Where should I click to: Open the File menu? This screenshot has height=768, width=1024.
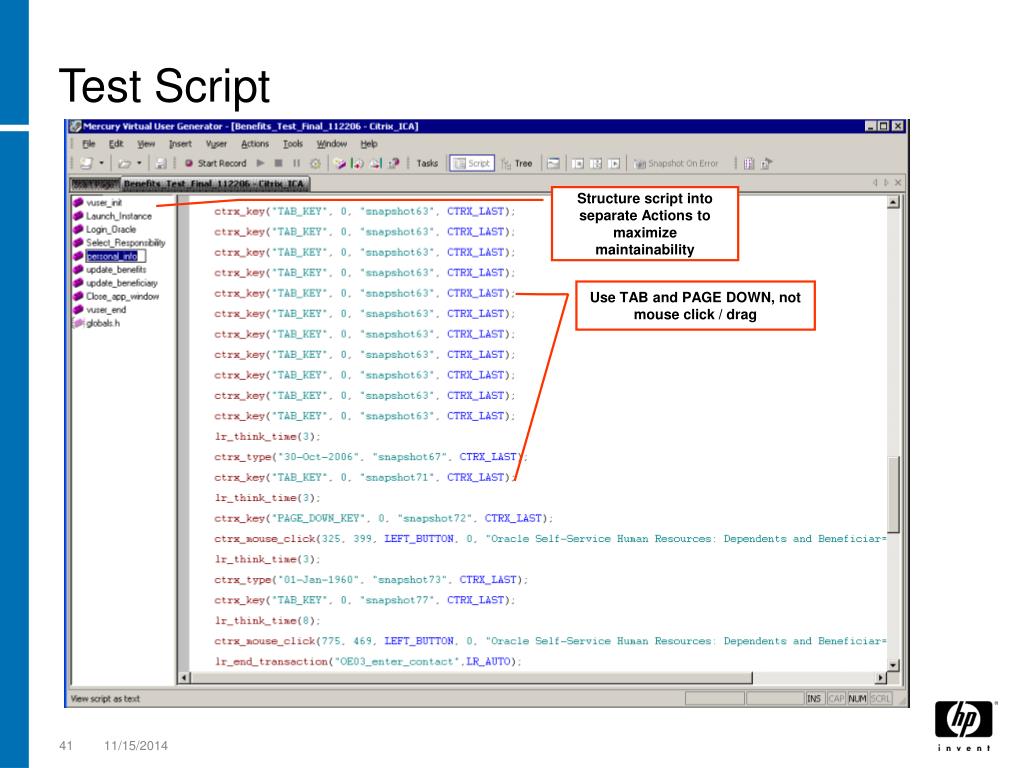click(x=88, y=144)
